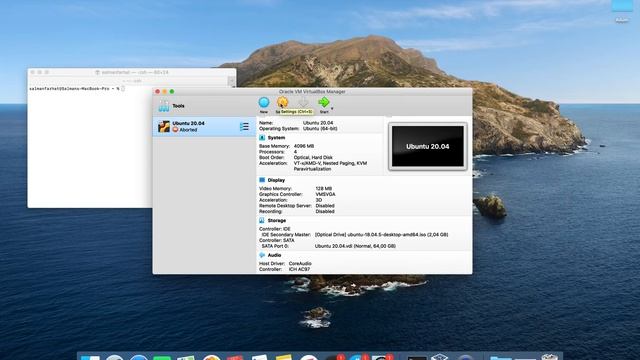The image size is (640, 360).
Task: Click the greyed-out Discard arrow icon
Action: tap(303, 102)
